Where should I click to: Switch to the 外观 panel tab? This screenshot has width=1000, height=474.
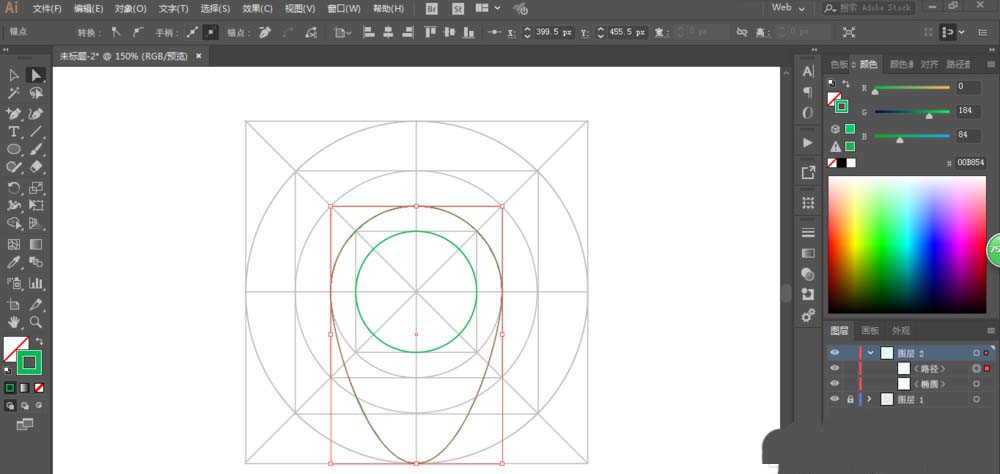(x=901, y=330)
